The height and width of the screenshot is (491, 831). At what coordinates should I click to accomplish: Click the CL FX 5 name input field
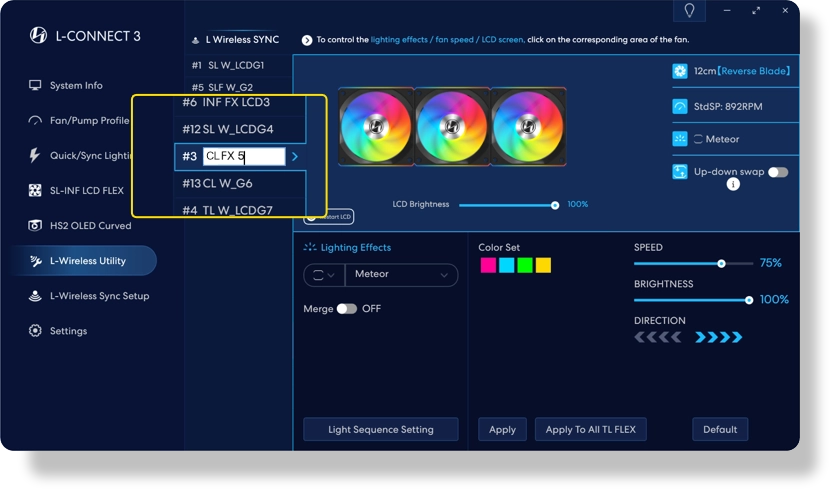pos(244,156)
